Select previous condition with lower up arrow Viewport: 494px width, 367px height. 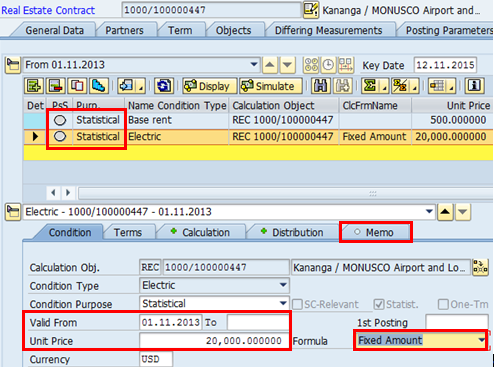click(x=445, y=212)
